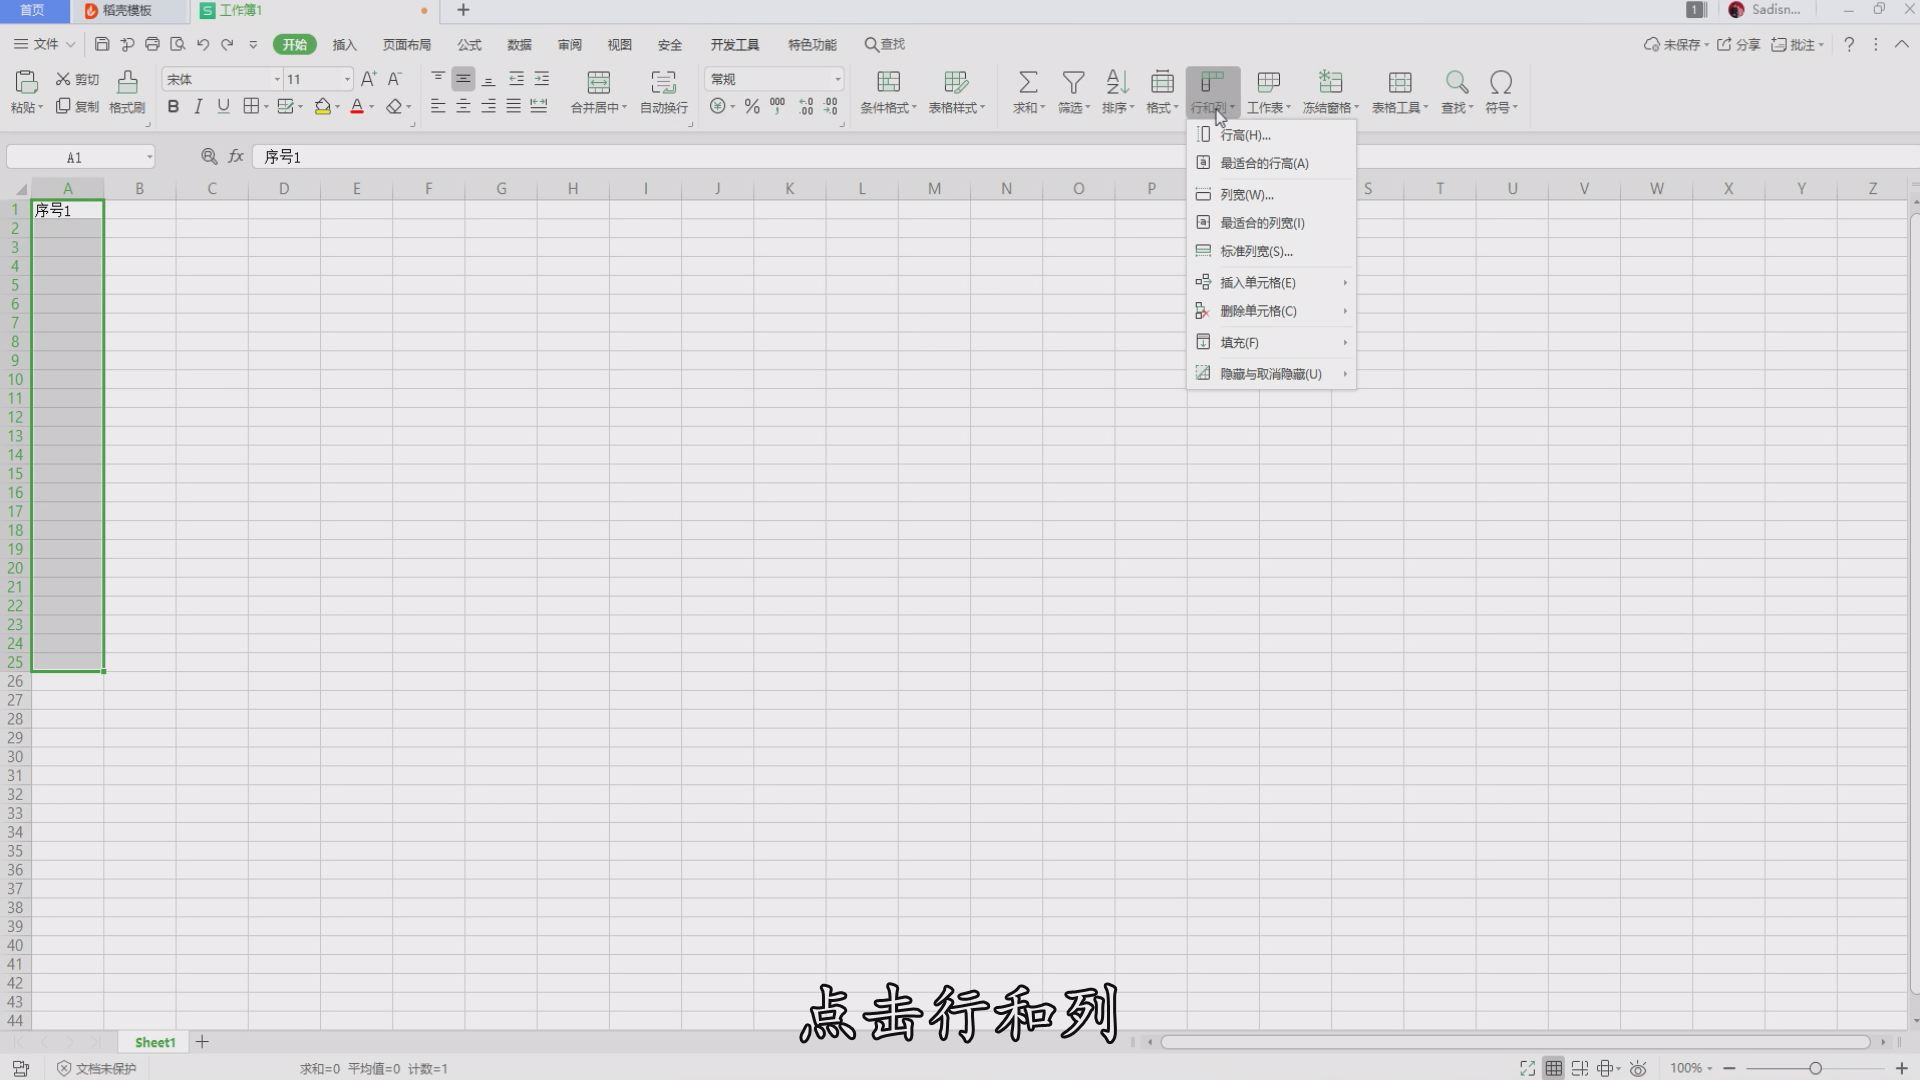
Task: Toggle underline formatting
Action: pyautogui.click(x=223, y=106)
